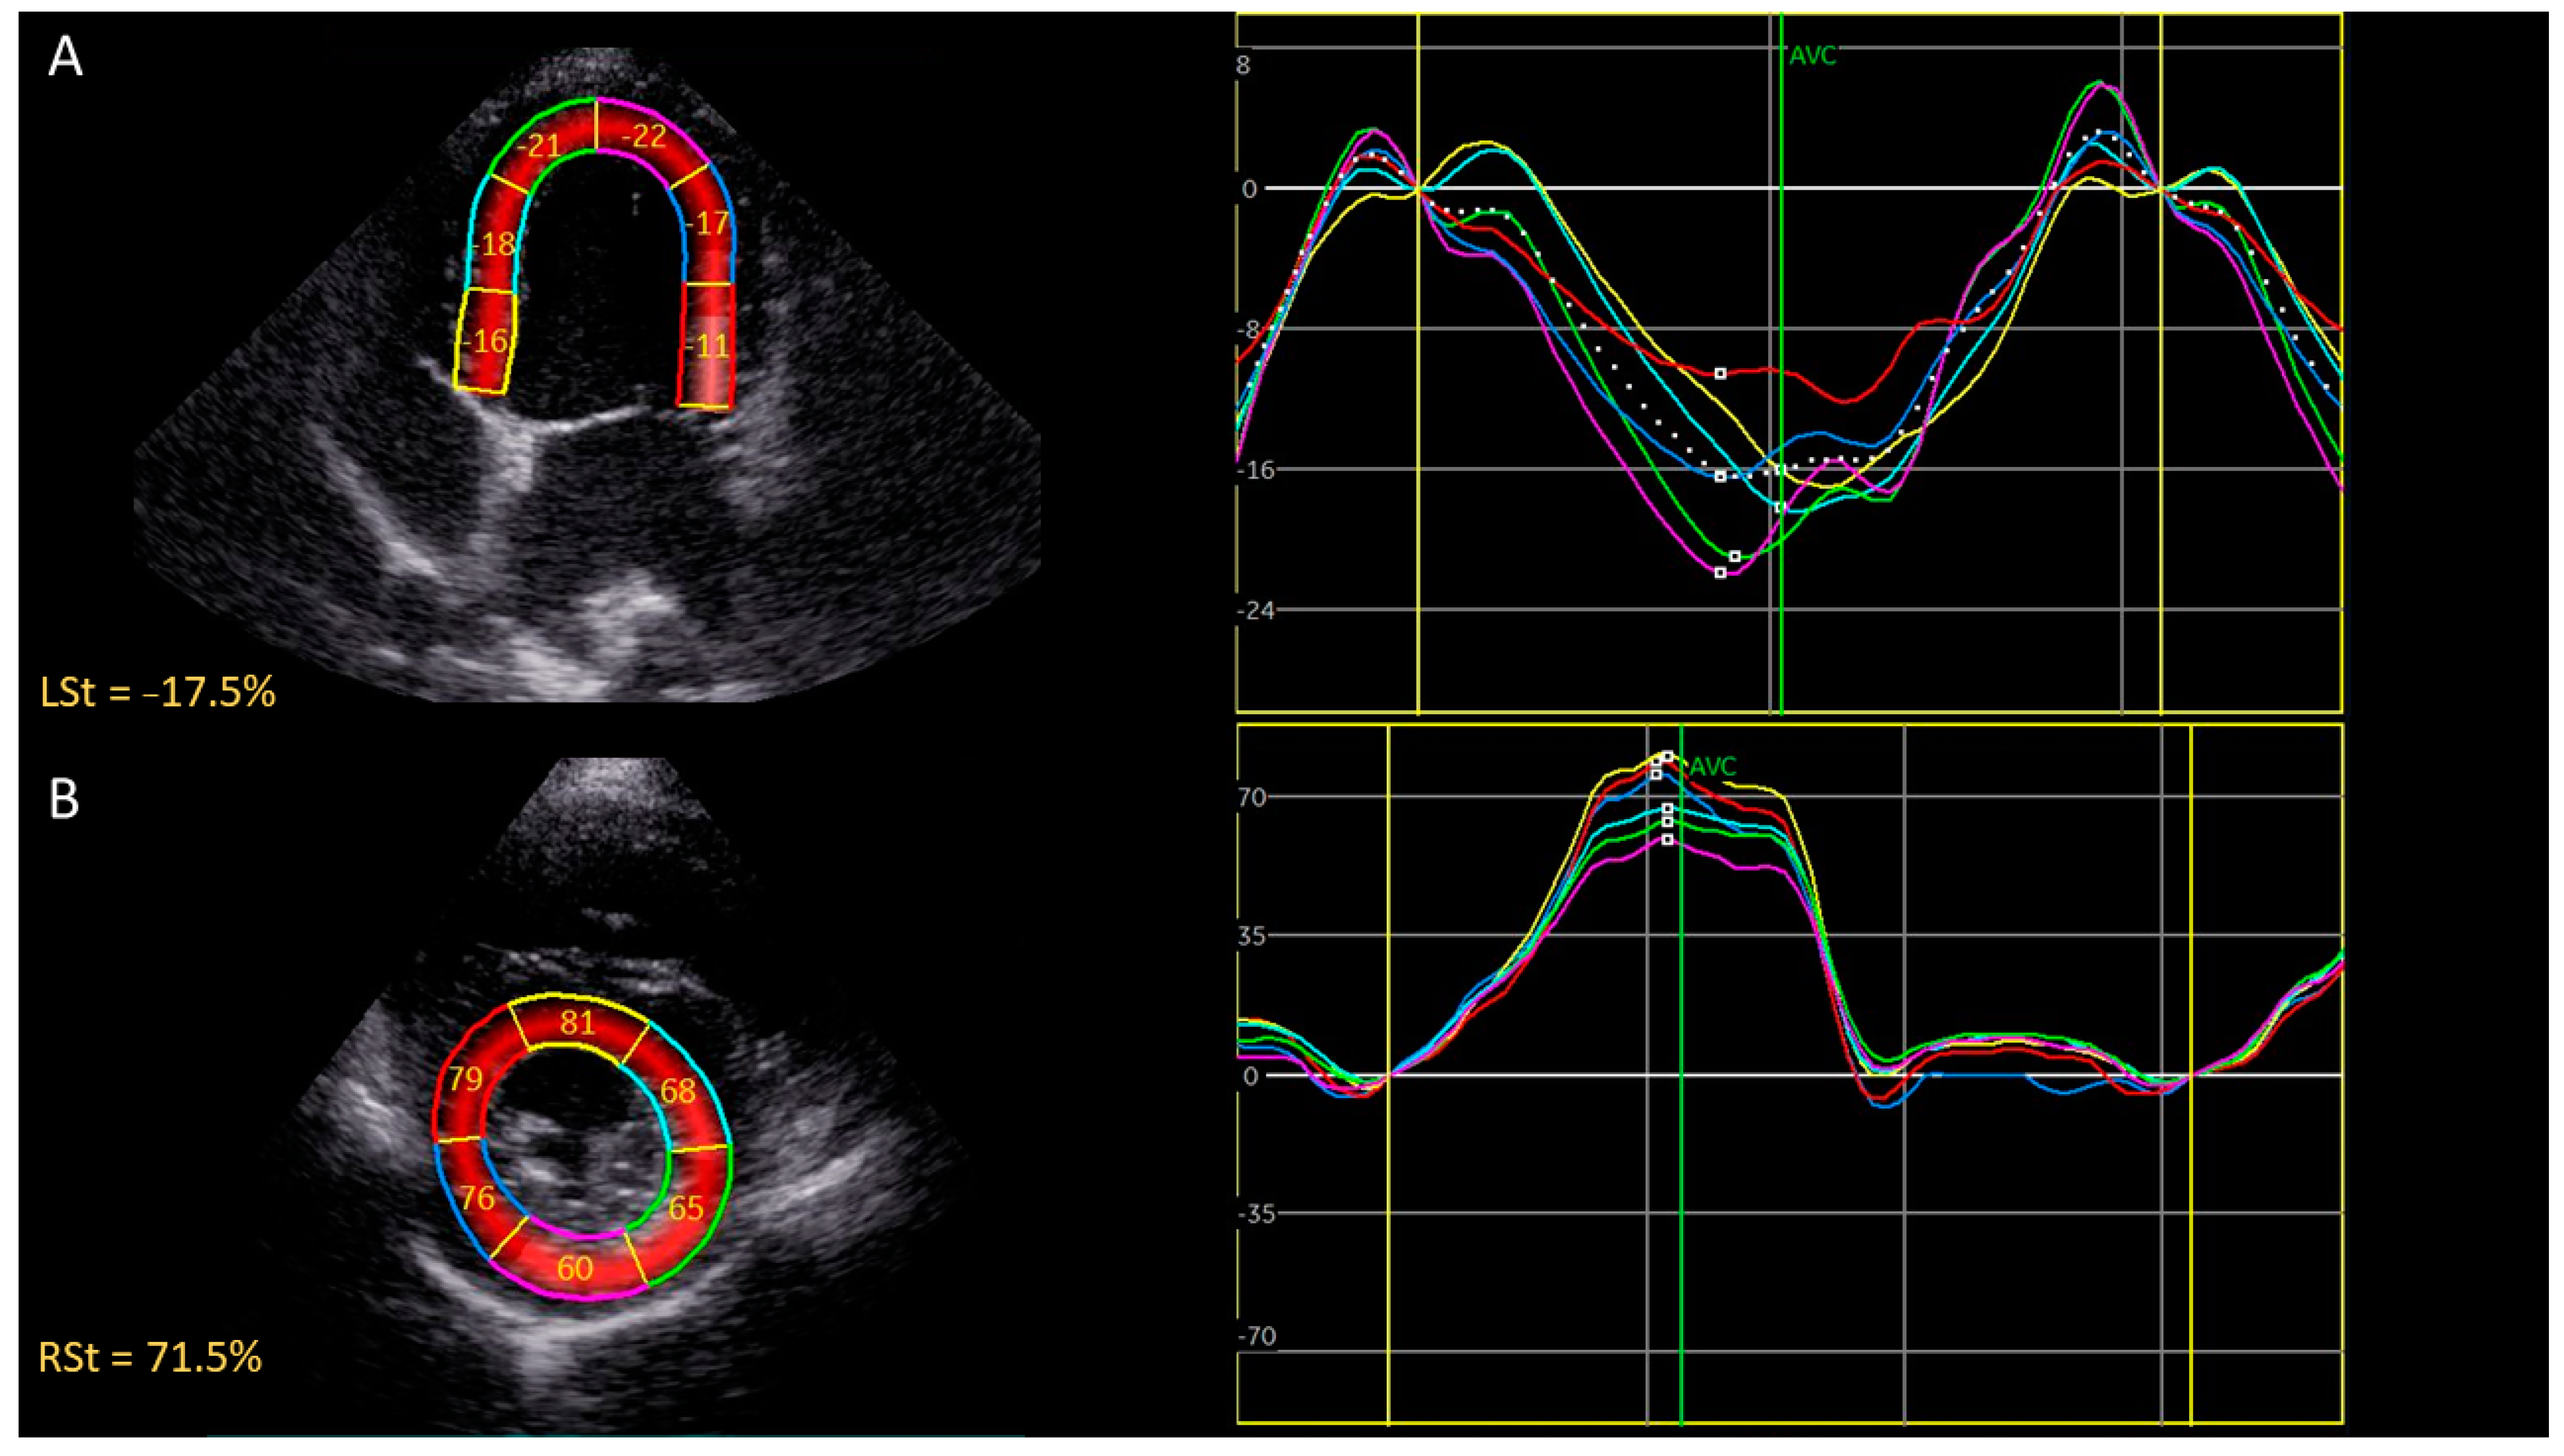Click the 76 blue-outlined segment

pyautogui.click(x=477, y=1197)
